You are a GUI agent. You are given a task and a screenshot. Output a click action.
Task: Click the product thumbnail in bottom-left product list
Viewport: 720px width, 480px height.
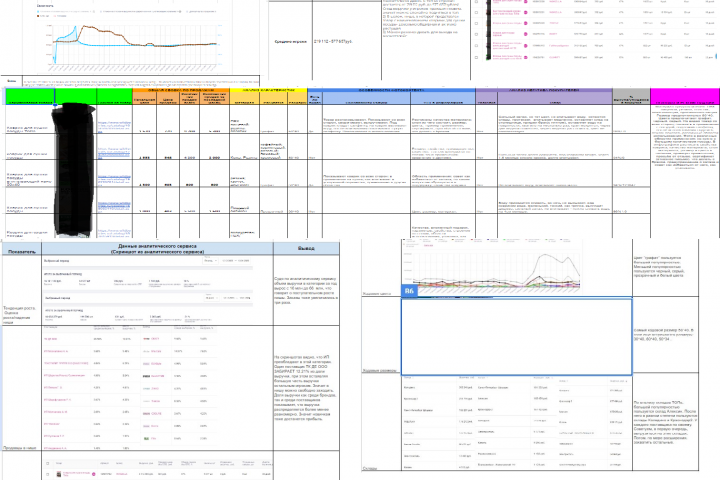pyautogui.click(x=58, y=474)
